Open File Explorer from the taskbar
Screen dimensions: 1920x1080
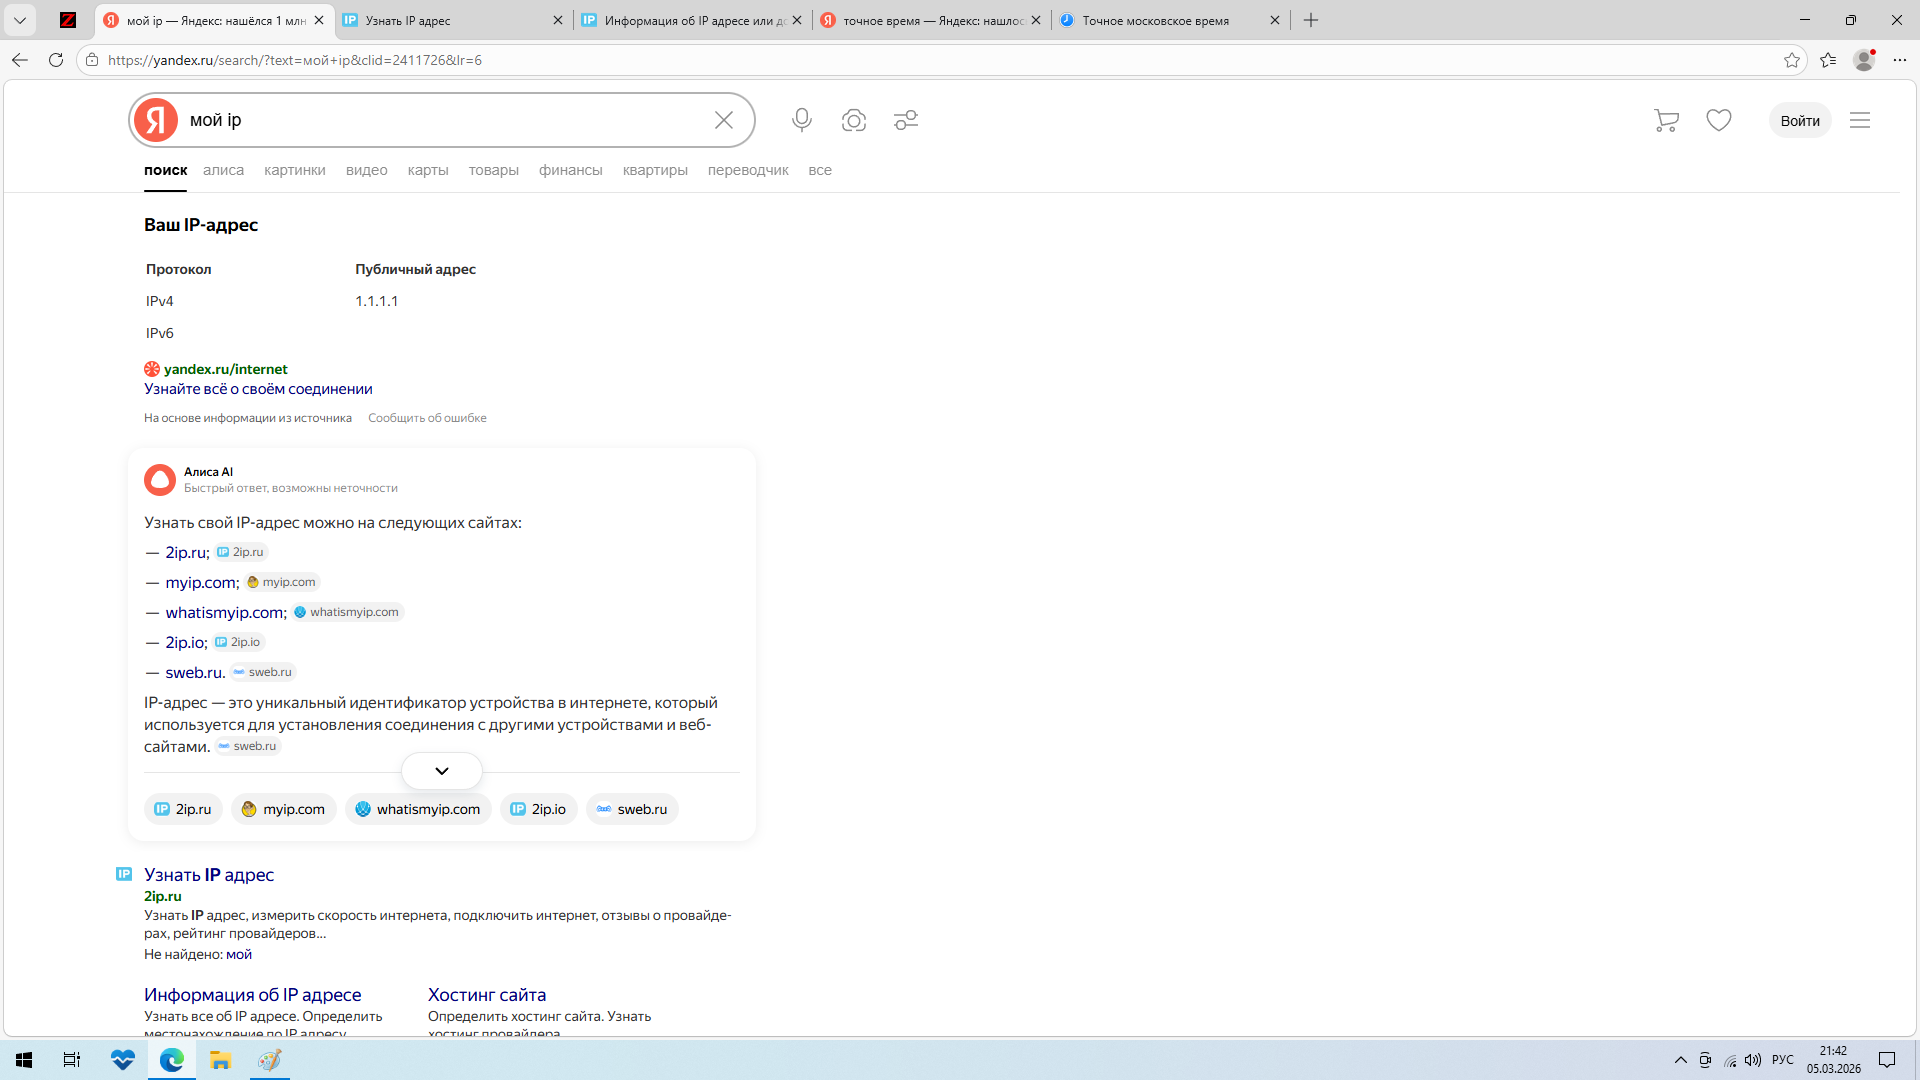click(220, 1060)
